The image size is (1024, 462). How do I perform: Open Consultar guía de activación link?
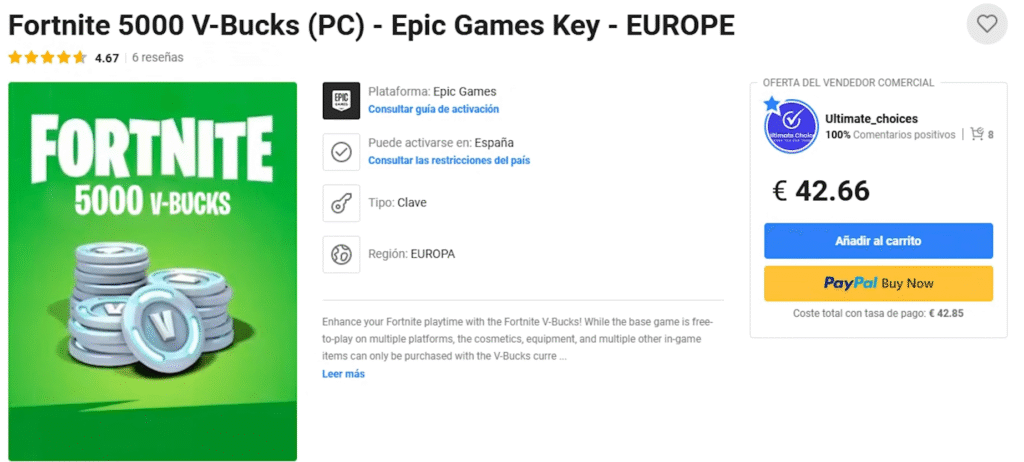(x=434, y=109)
